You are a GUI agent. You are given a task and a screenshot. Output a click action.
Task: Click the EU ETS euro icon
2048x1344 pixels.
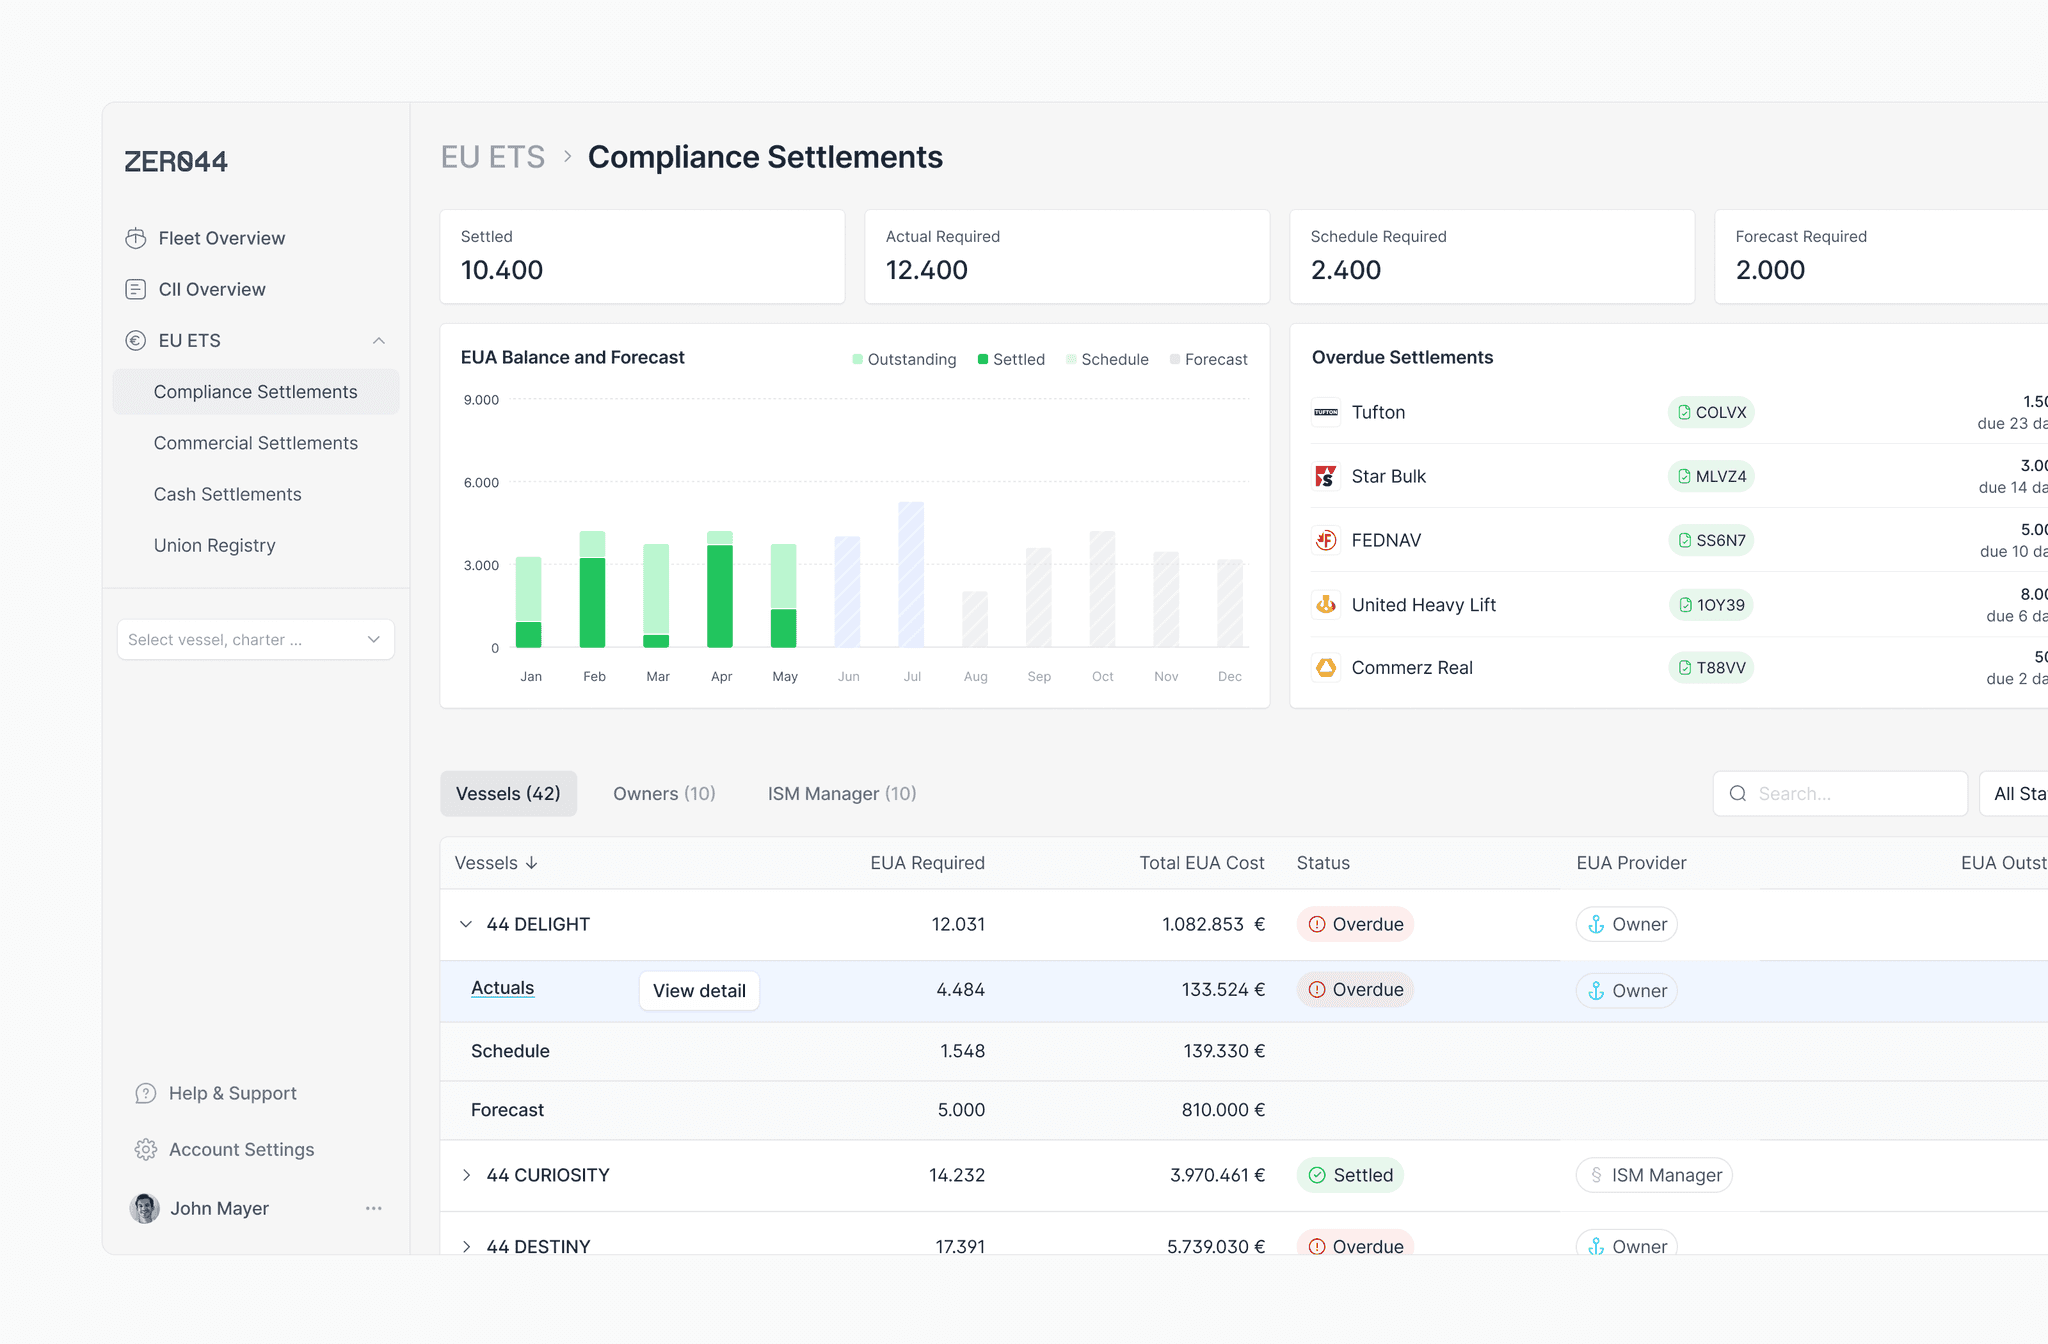136,340
